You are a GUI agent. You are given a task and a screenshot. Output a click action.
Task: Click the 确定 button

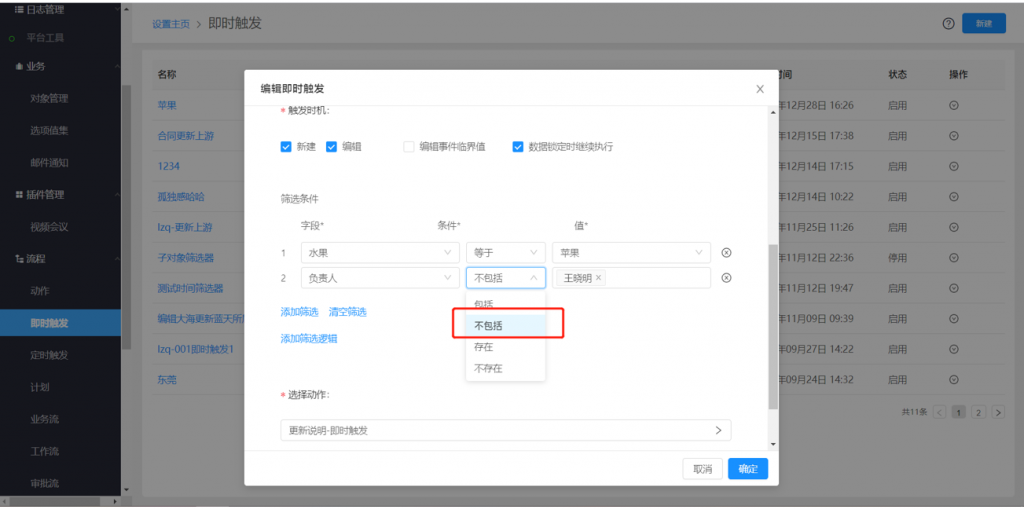[x=747, y=469]
